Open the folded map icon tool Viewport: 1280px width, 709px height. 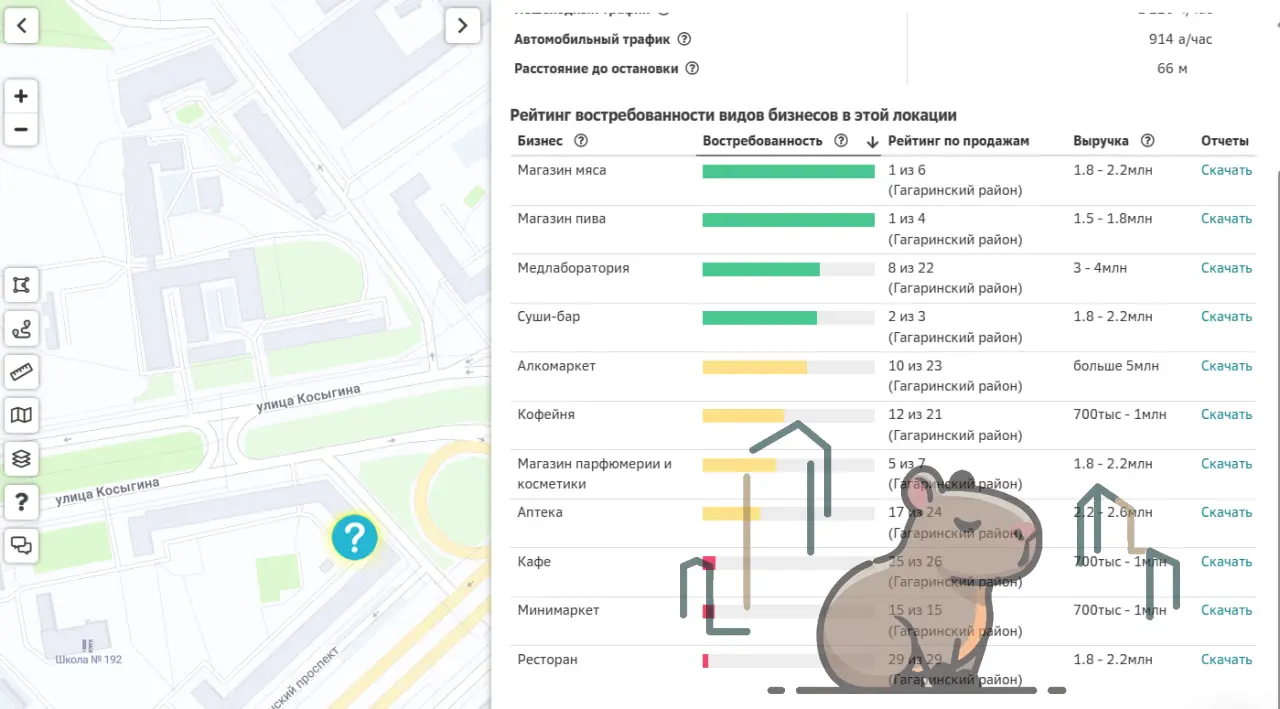click(x=21, y=415)
